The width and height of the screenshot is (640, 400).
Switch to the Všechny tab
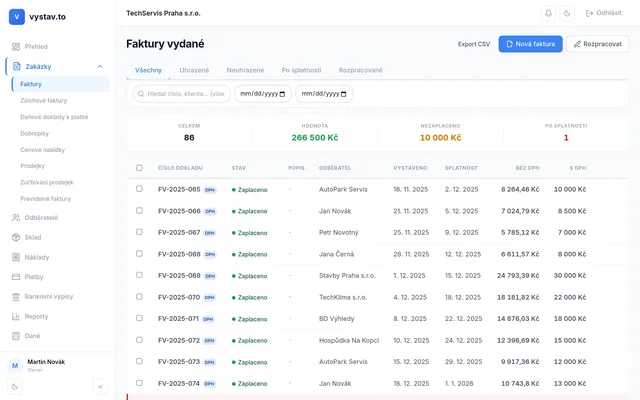(x=149, y=70)
